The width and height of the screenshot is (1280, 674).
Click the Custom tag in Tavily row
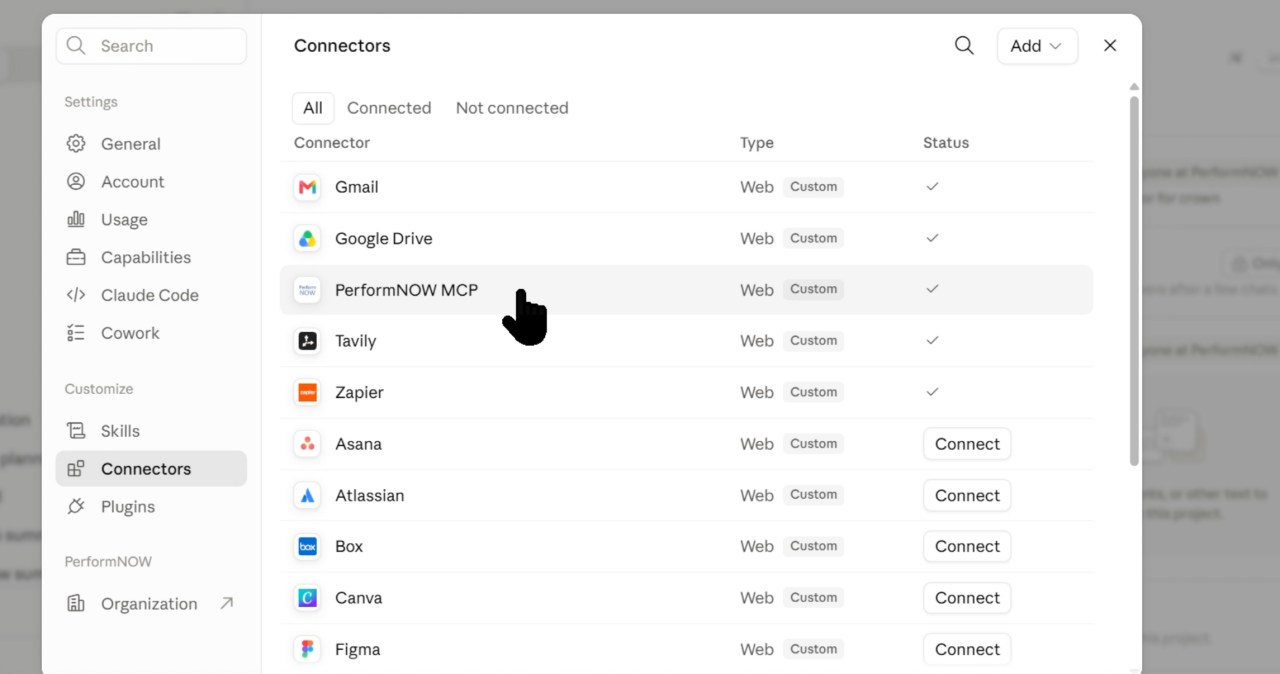click(x=814, y=341)
